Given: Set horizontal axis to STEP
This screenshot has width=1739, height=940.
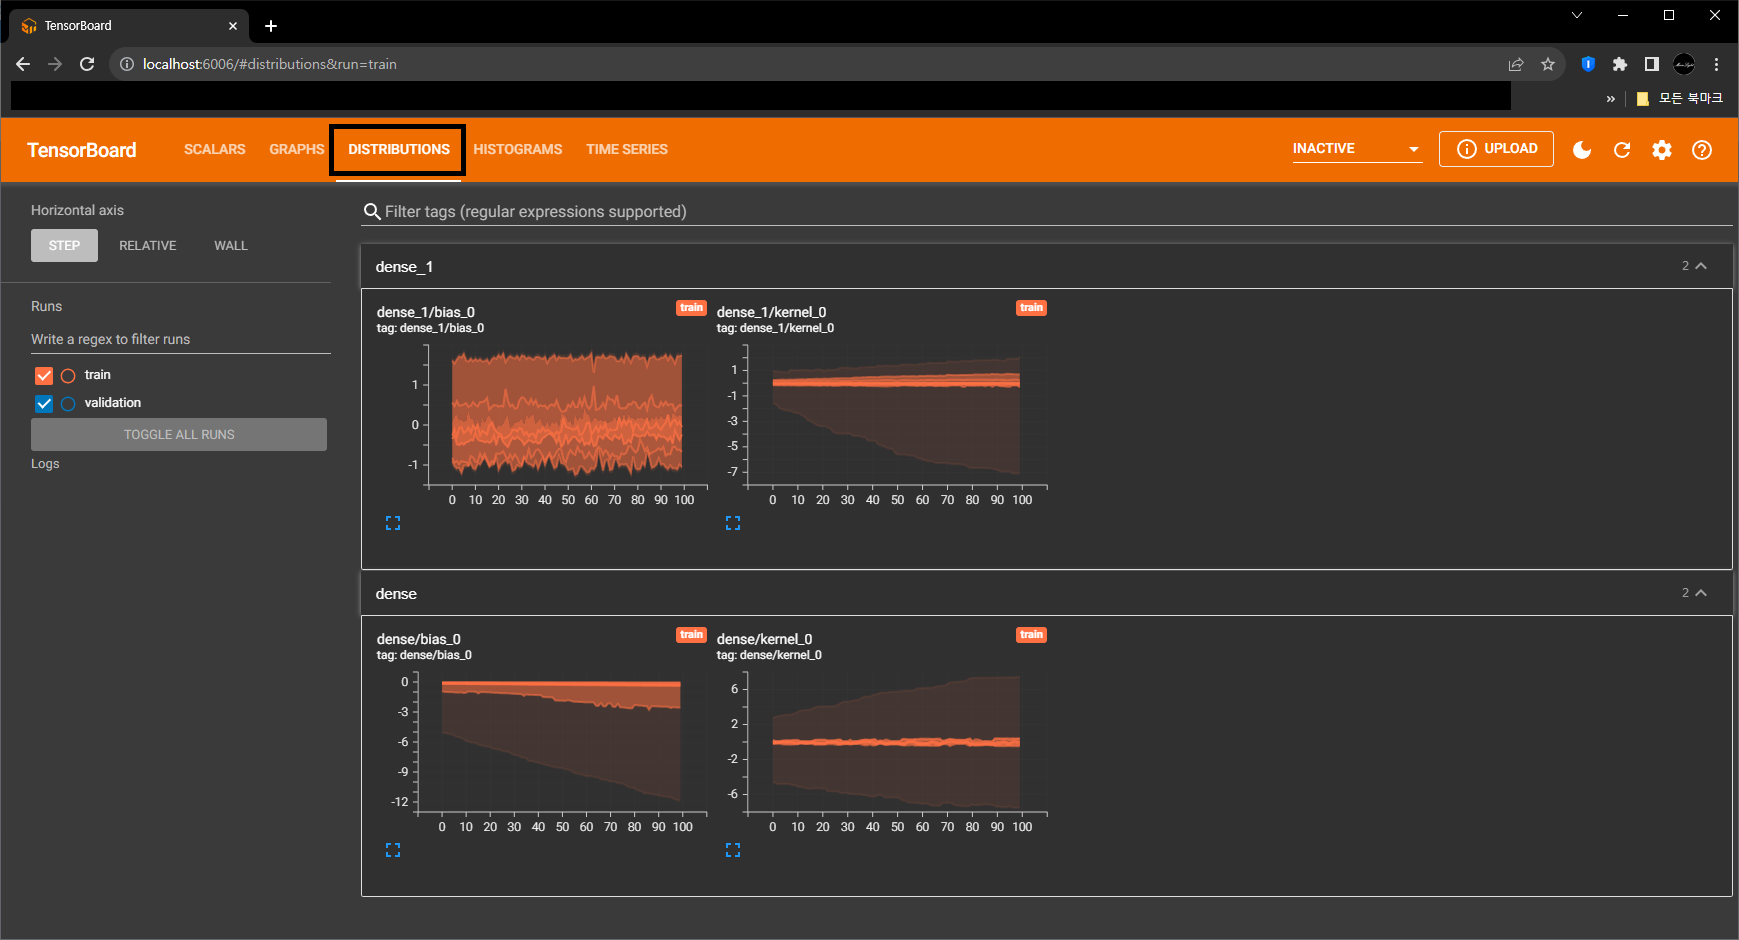Looking at the screenshot, I should tap(64, 245).
